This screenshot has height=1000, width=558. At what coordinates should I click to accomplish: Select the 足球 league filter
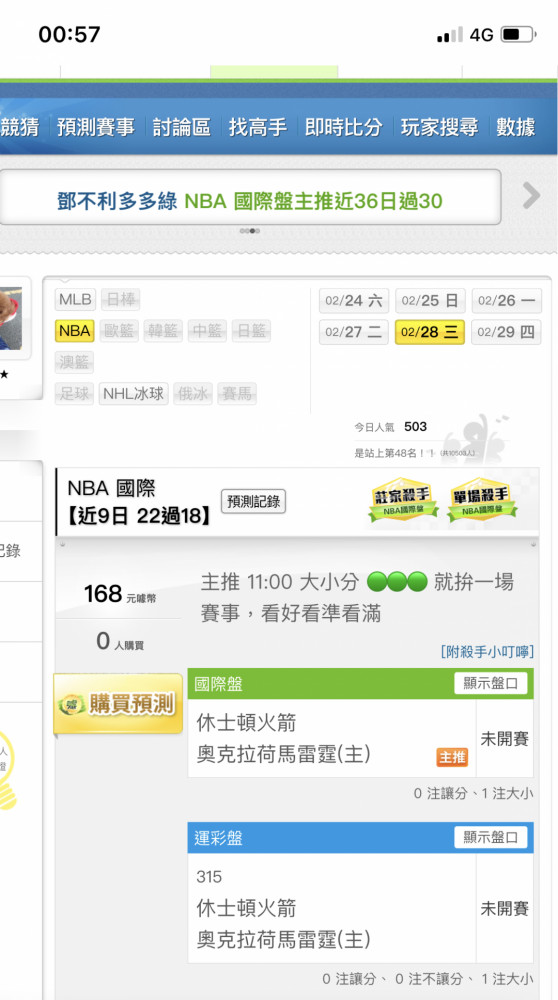pyautogui.click(x=75, y=394)
